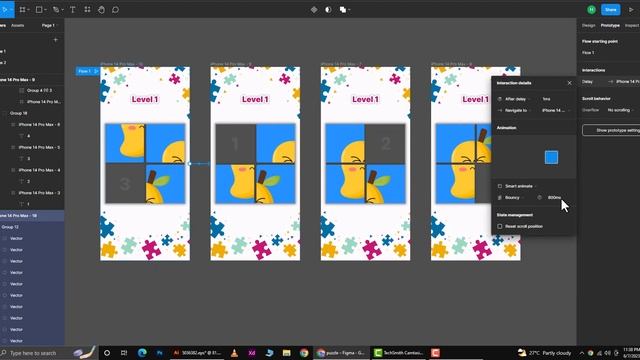Enable Reset scroll position checkbox

click(x=500, y=227)
